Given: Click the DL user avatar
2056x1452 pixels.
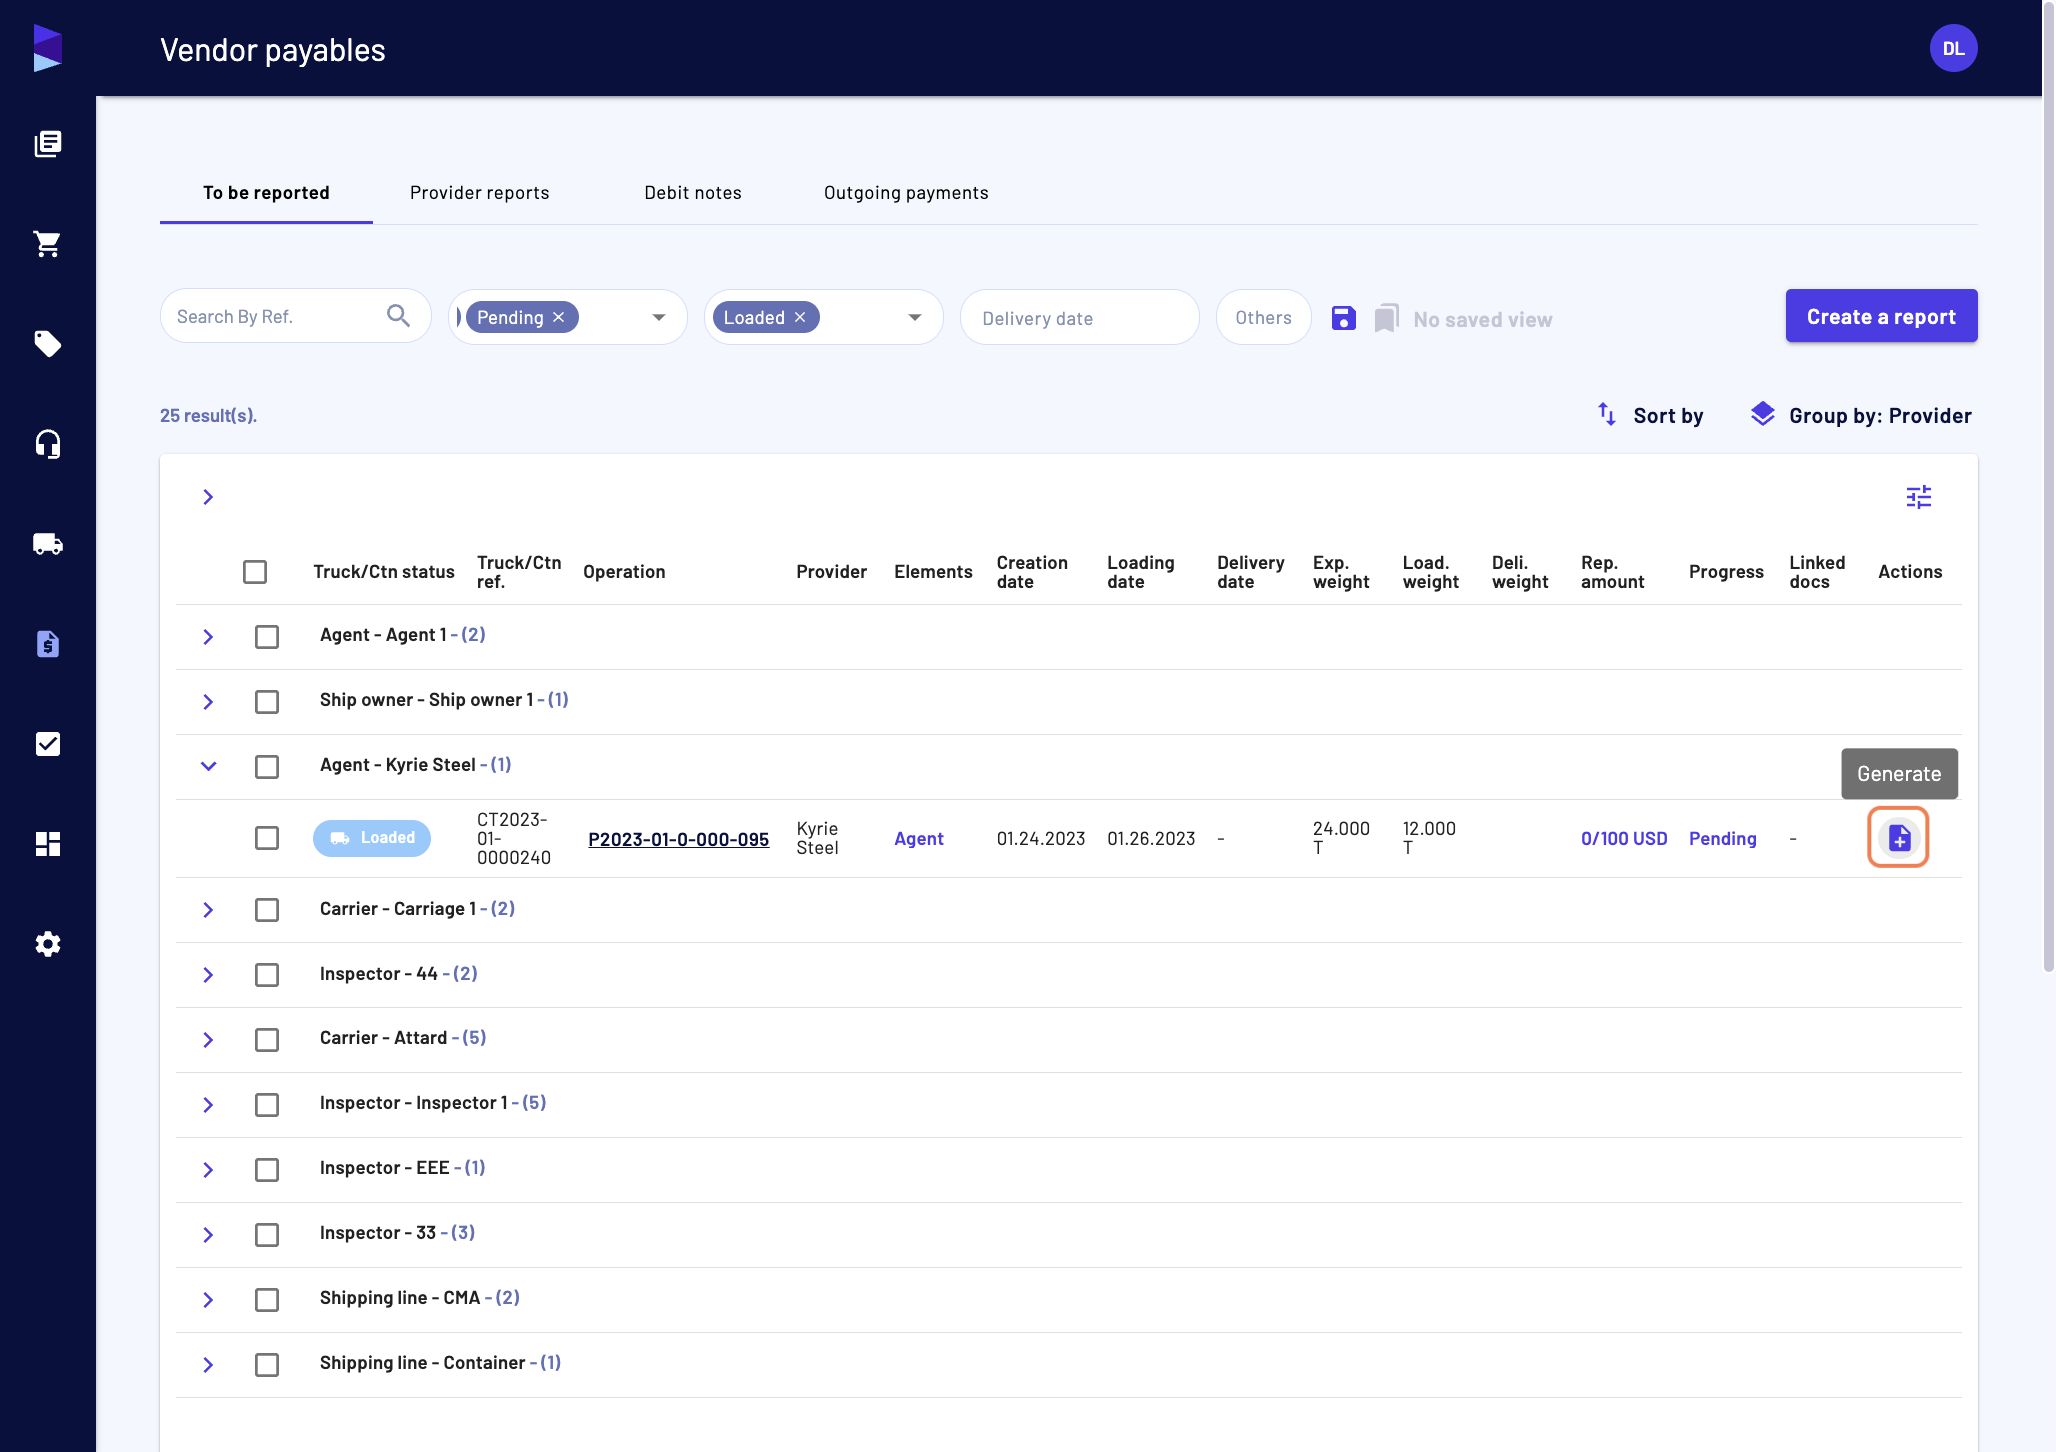Looking at the screenshot, I should [1953, 48].
